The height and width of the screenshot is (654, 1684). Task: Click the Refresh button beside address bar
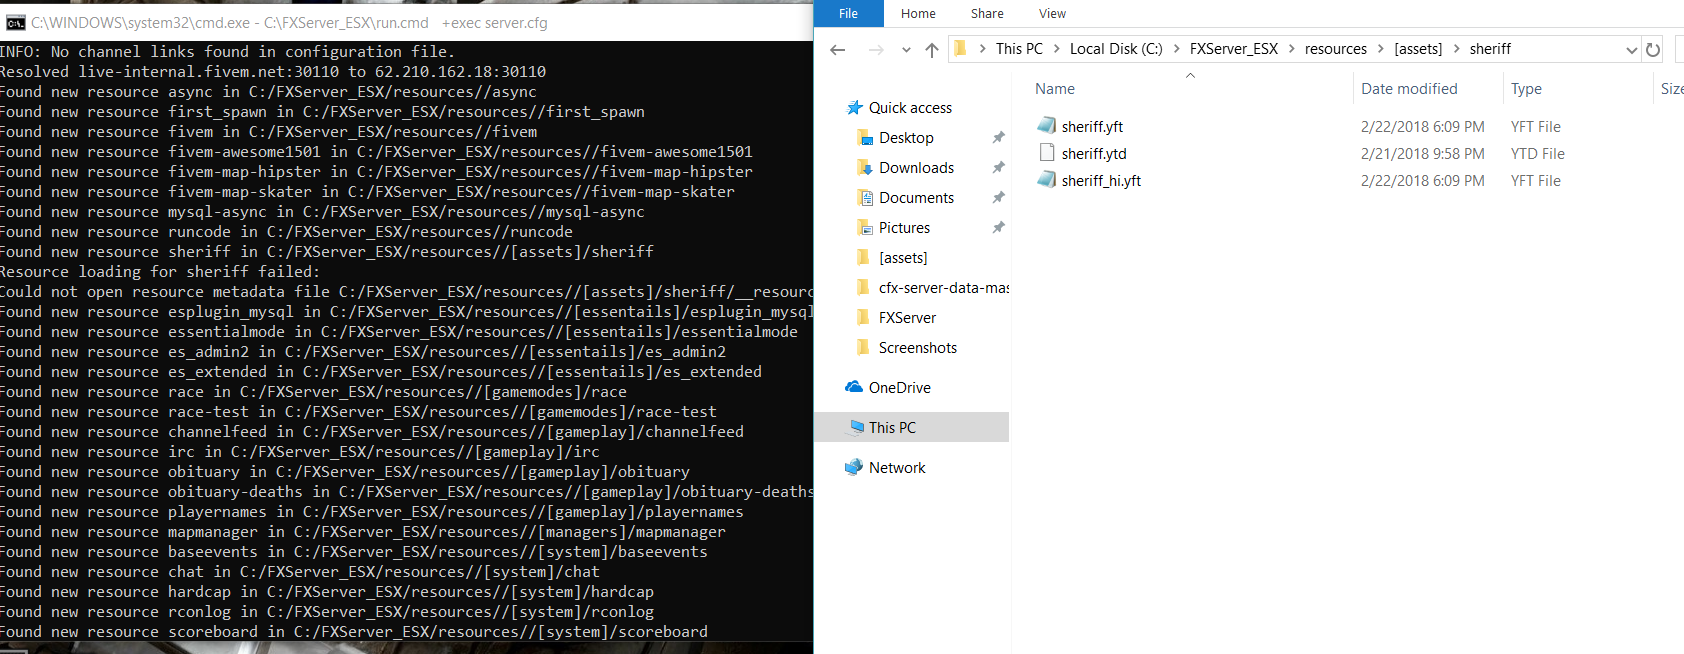tap(1653, 49)
